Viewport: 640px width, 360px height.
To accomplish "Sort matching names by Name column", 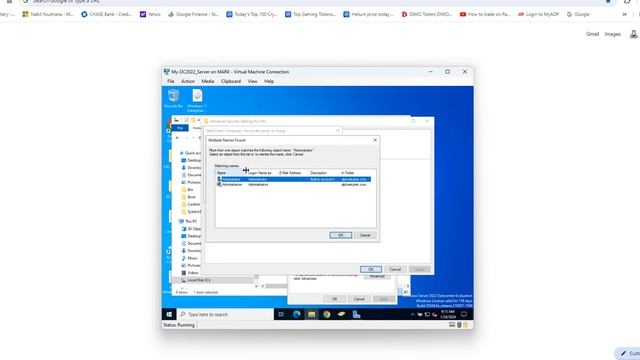I will coord(231,173).
